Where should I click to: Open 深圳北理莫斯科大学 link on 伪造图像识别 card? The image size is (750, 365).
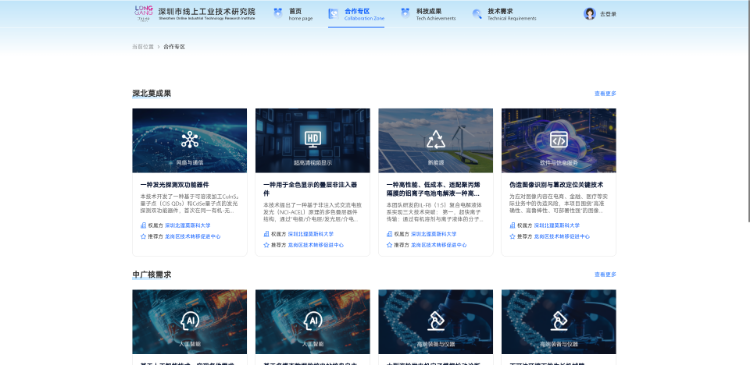[557, 225]
